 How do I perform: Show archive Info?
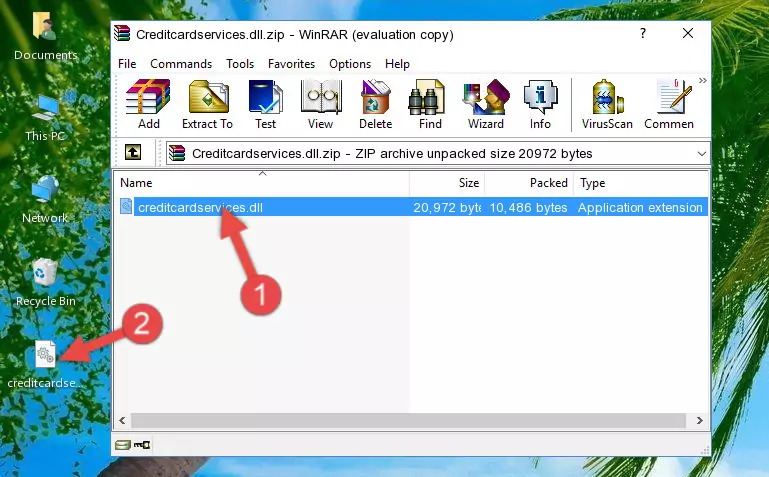click(540, 104)
